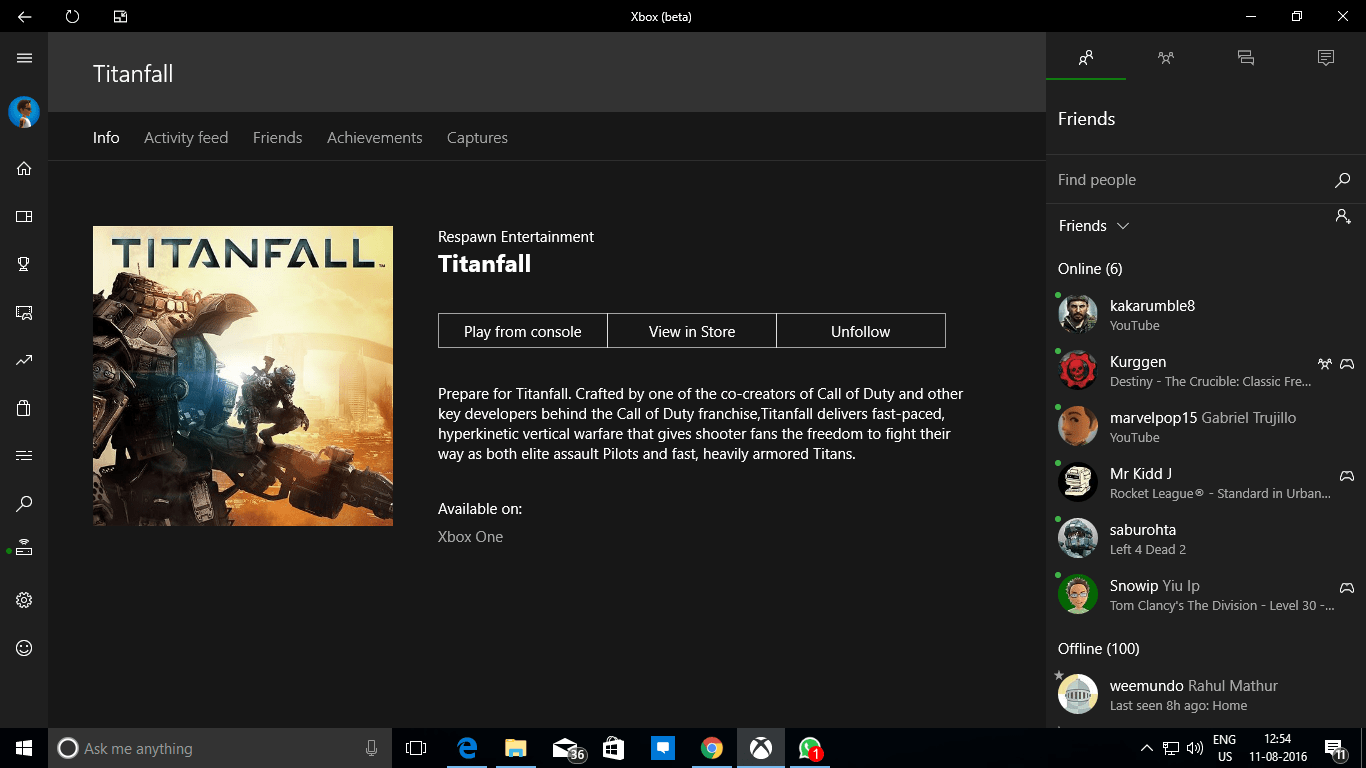Click the Titanfall box art image
The height and width of the screenshot is (768, 1366).
point(243,376)
